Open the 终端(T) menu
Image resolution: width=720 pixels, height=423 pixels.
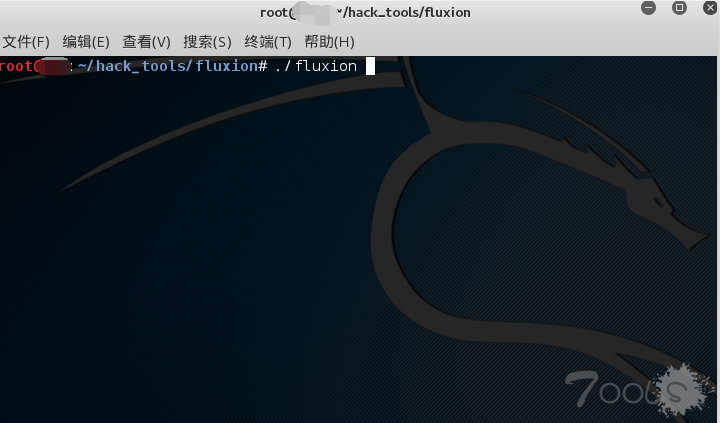click(268, 42)
